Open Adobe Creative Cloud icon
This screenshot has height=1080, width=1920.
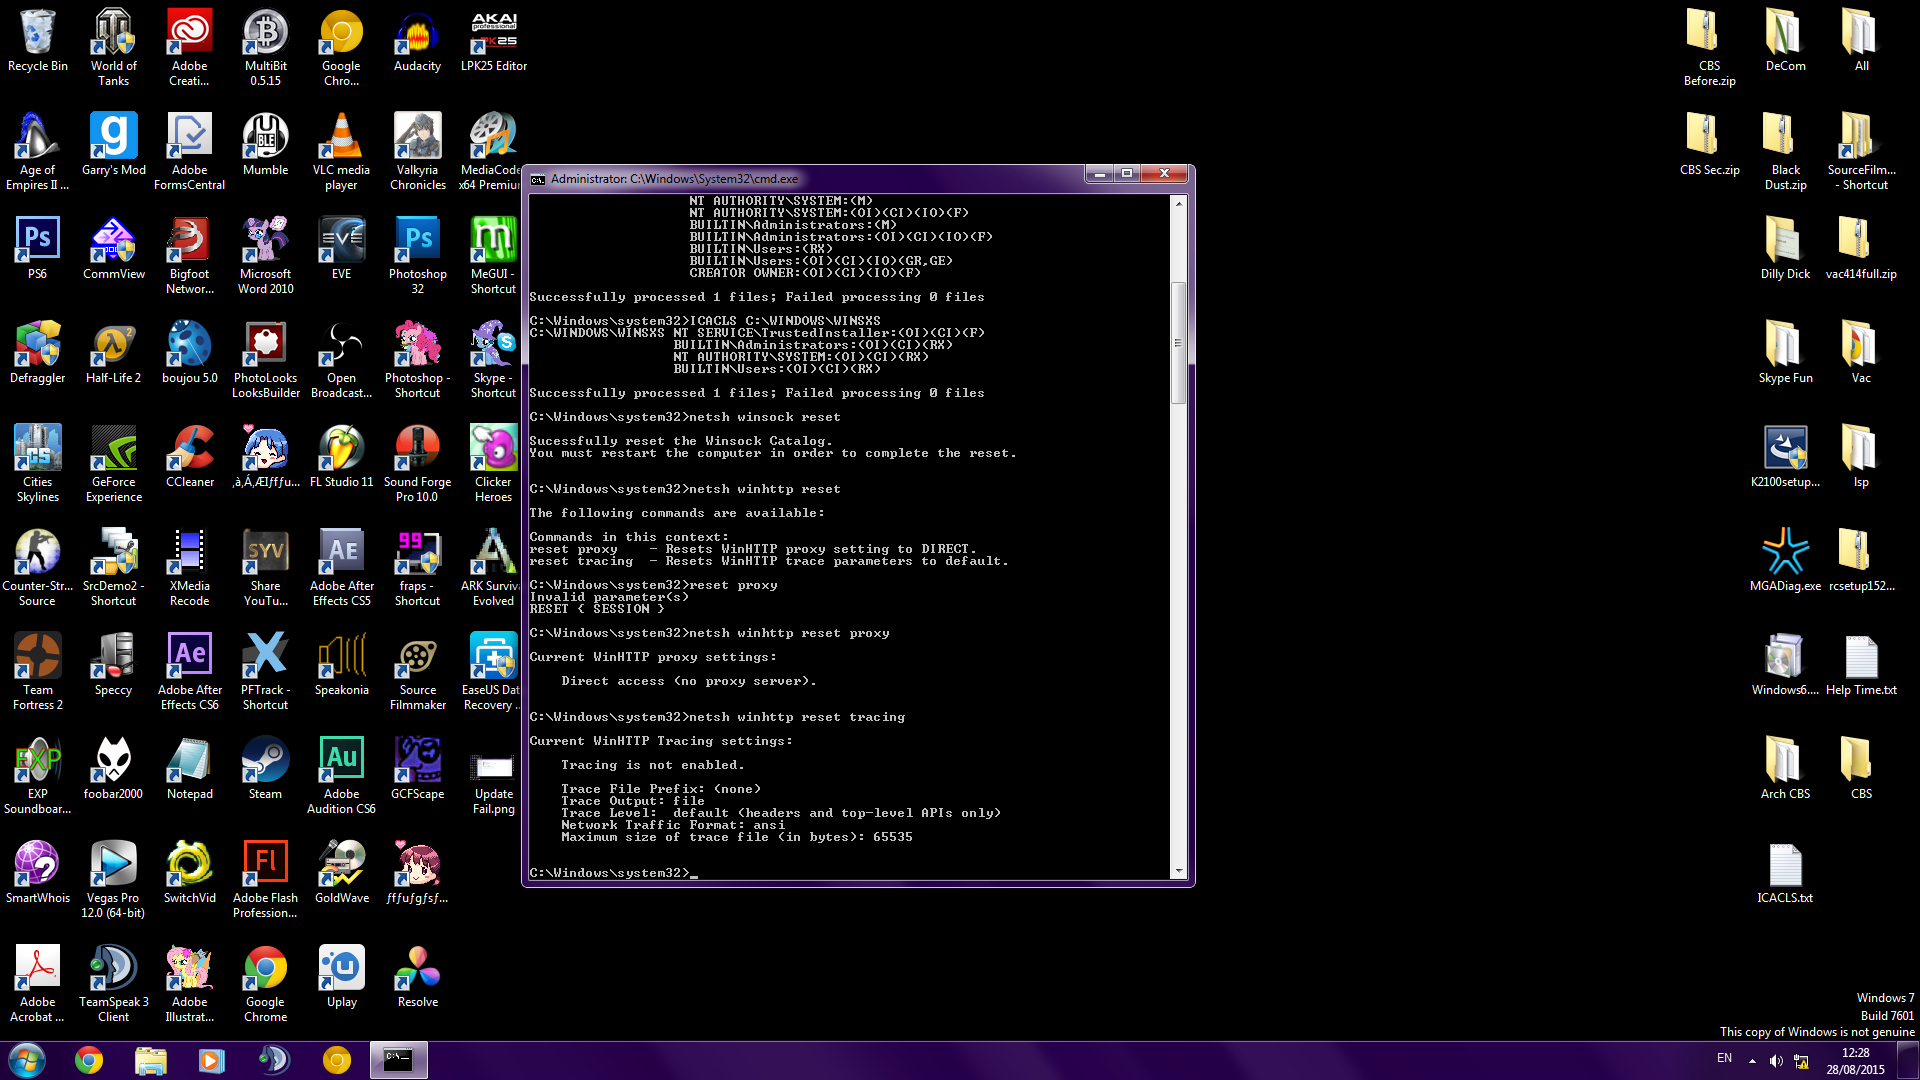tap(189, 47)
